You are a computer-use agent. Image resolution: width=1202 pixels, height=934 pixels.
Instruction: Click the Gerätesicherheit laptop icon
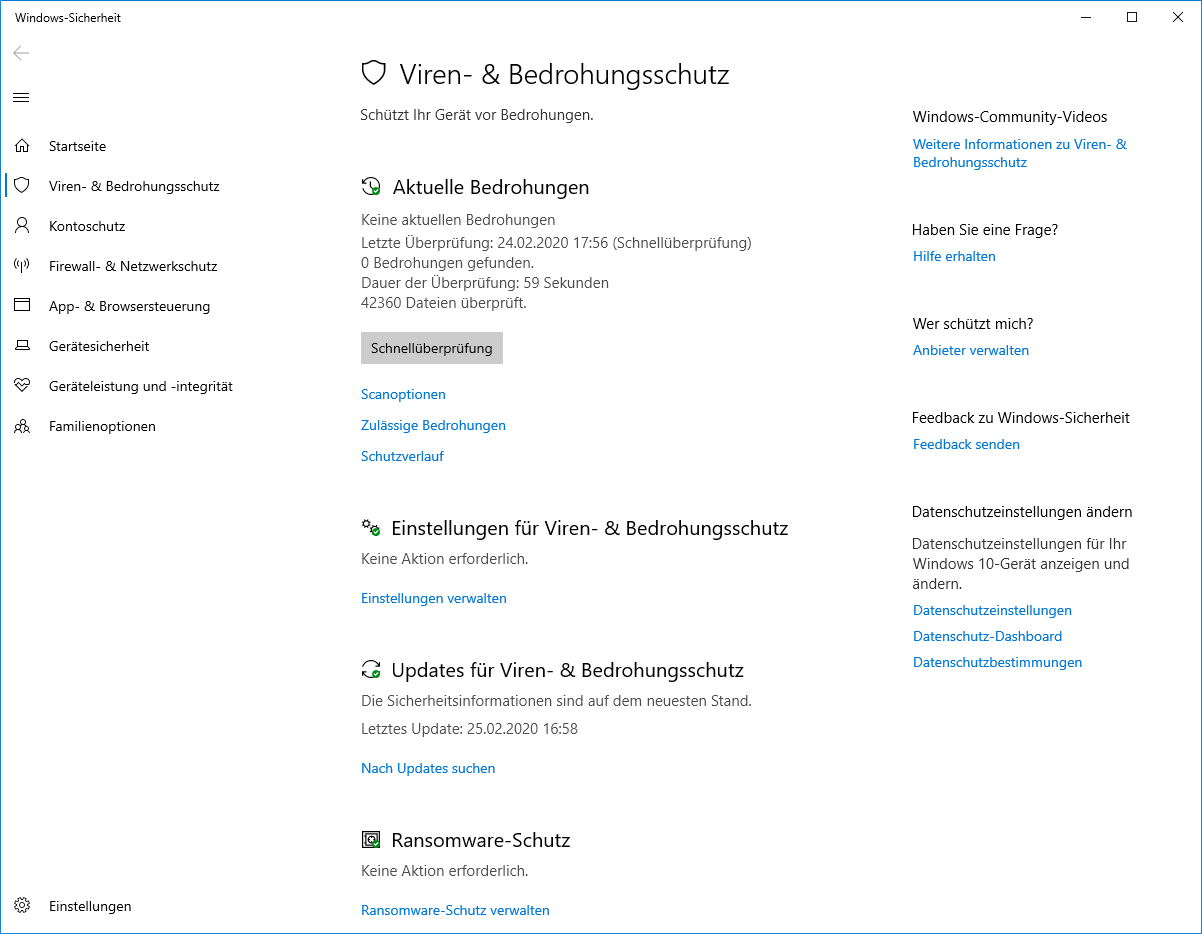[22, 346]
